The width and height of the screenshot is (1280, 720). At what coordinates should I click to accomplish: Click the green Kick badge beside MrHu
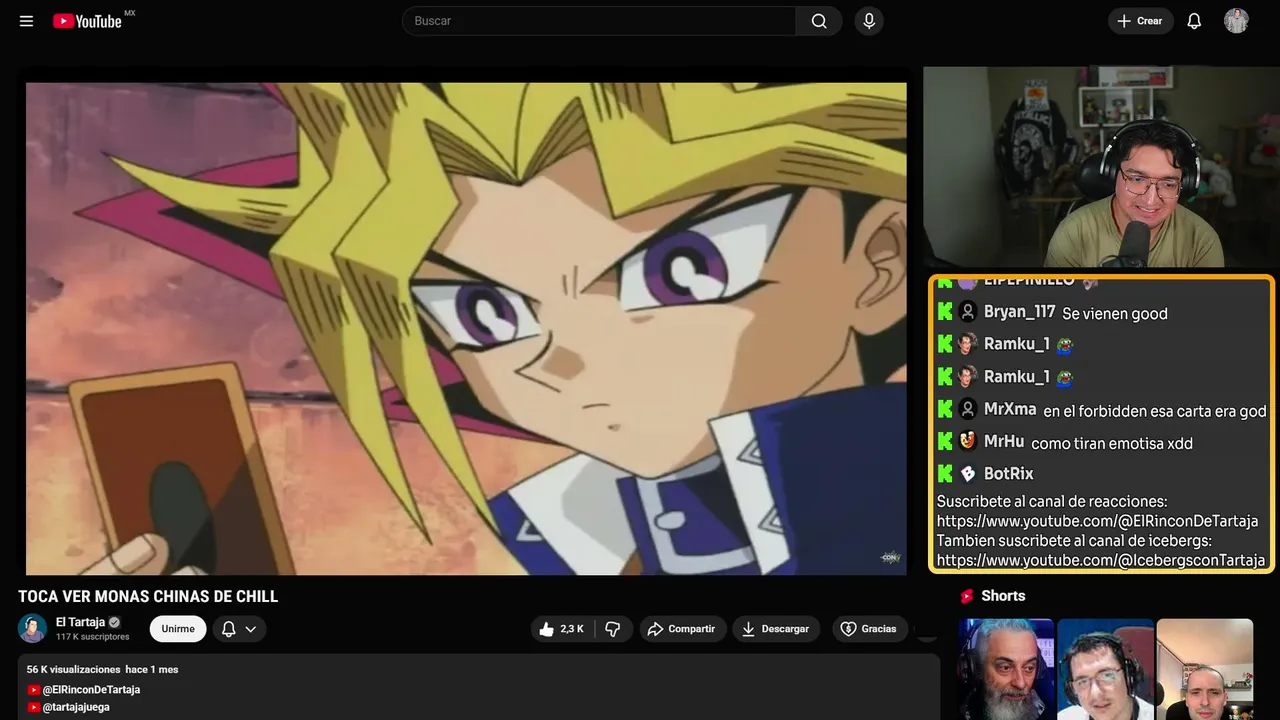pos(945,441)
